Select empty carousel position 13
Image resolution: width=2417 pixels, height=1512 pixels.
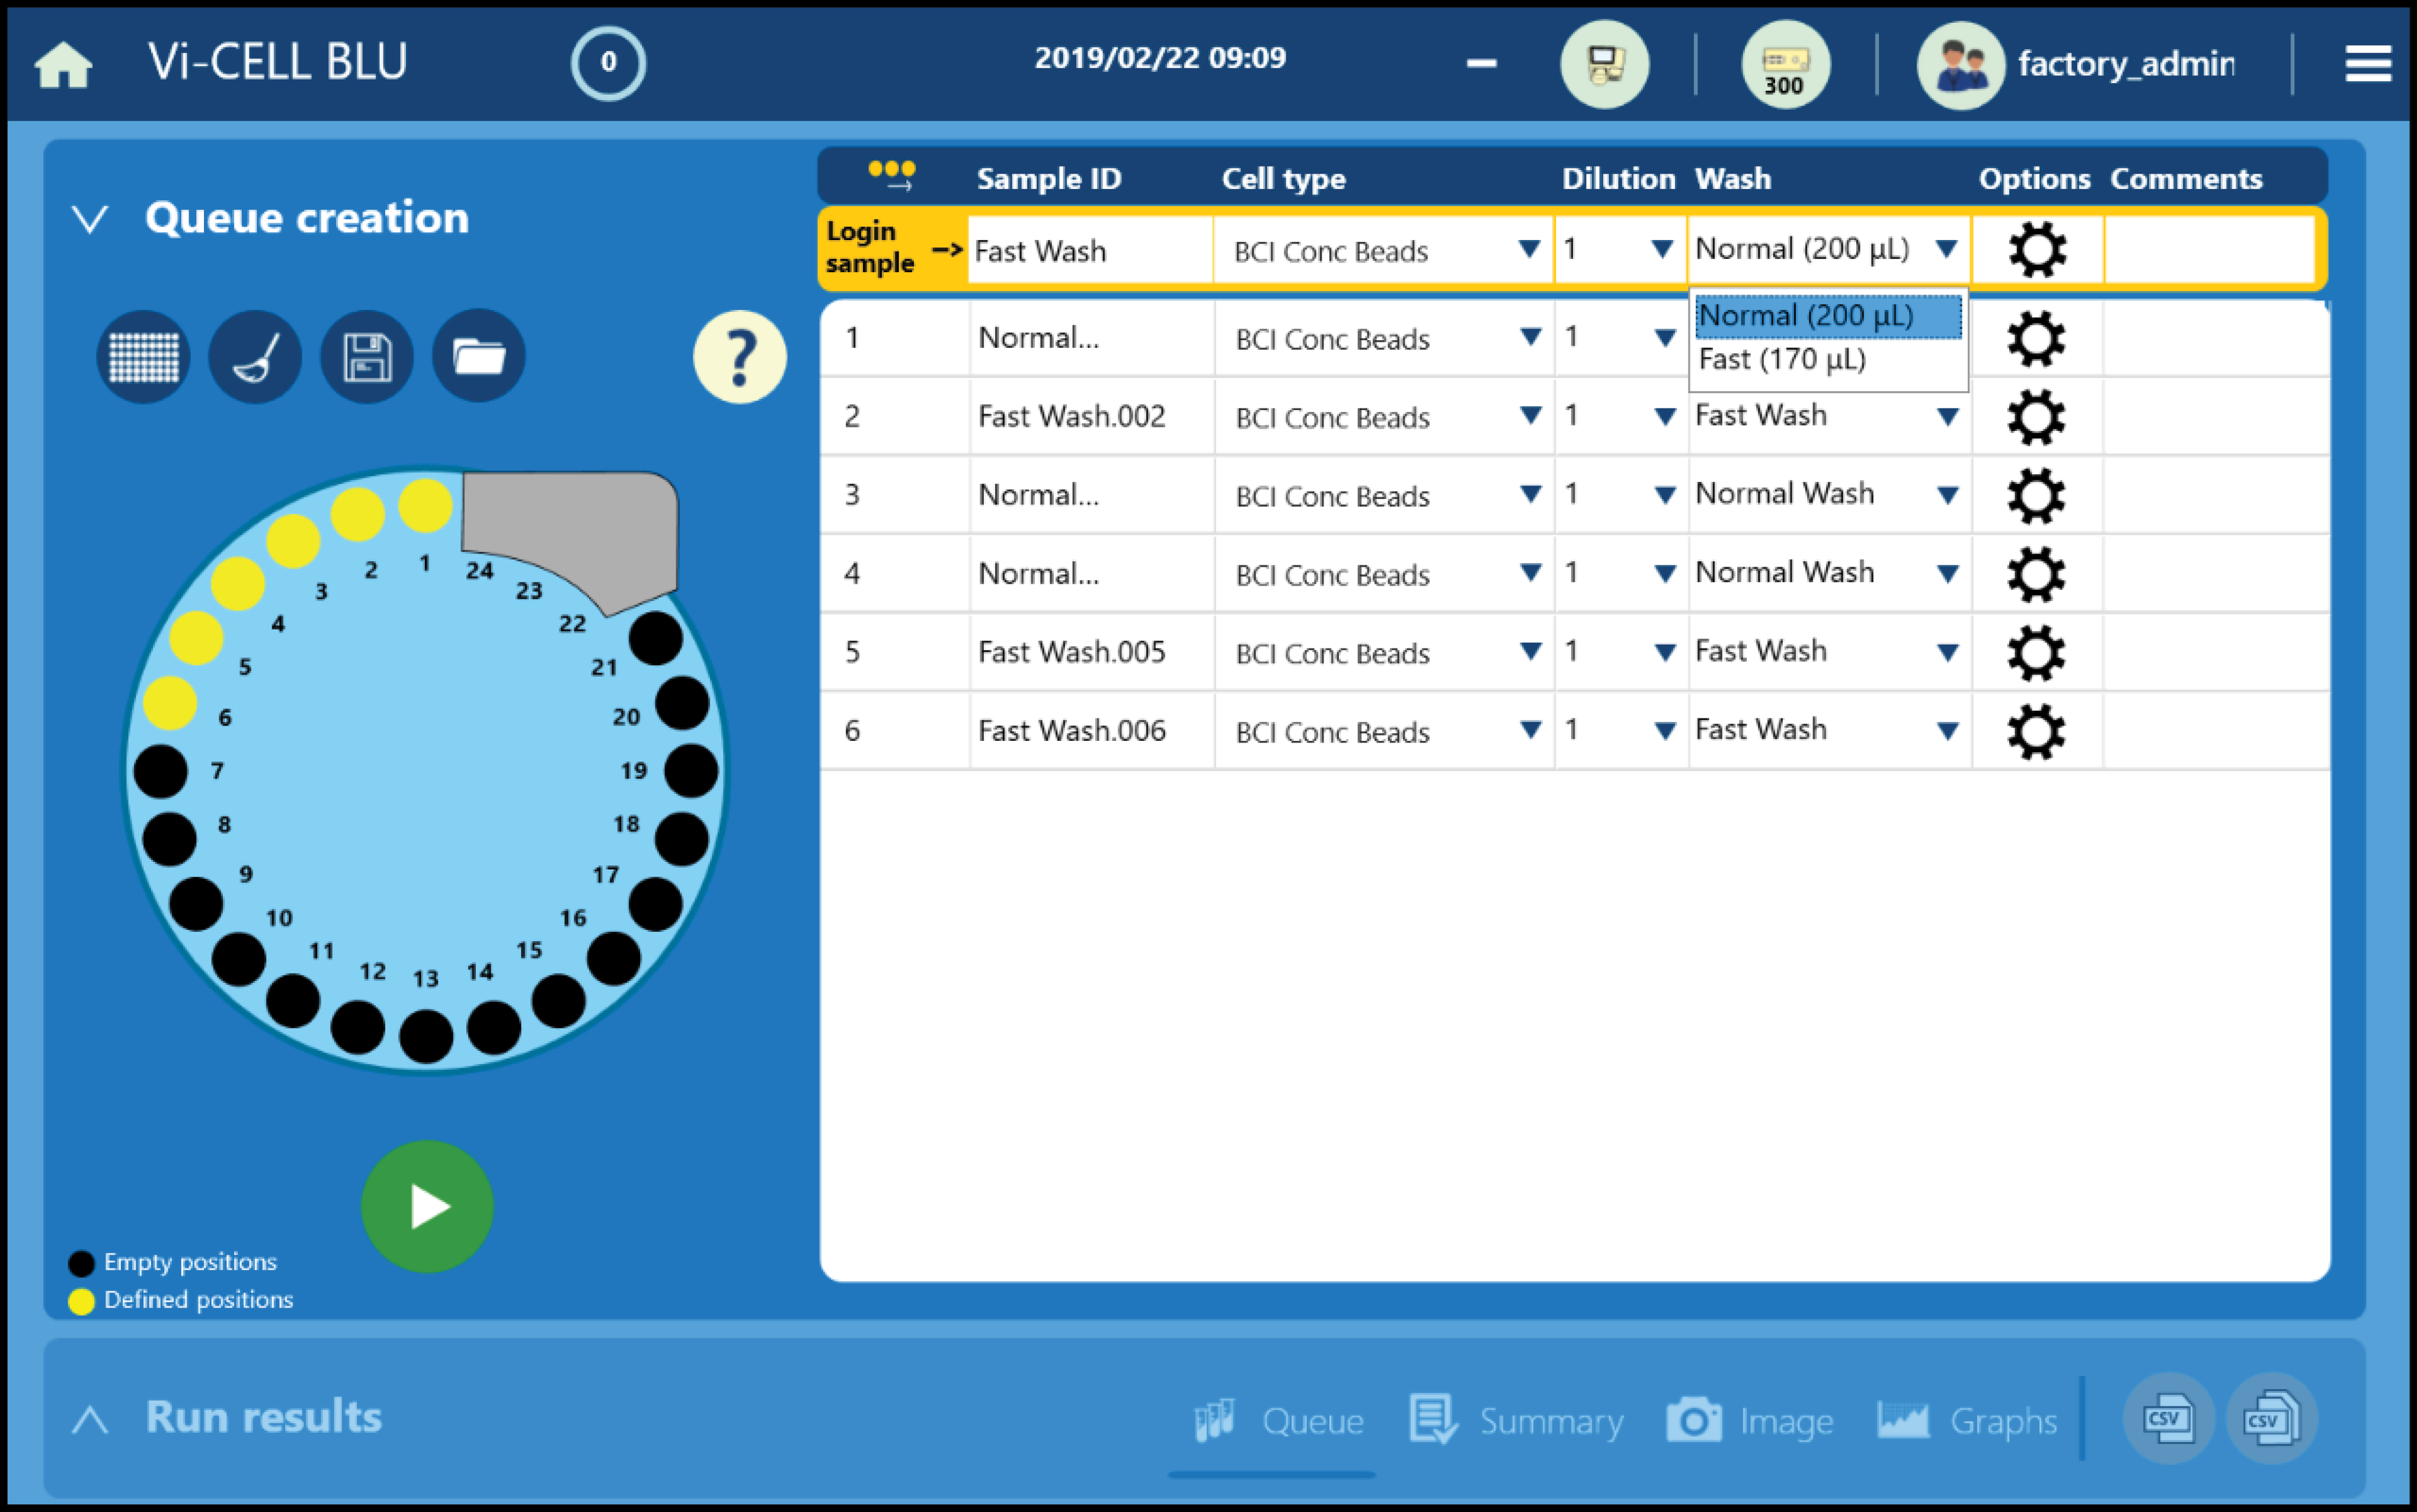coord(426,1036)
